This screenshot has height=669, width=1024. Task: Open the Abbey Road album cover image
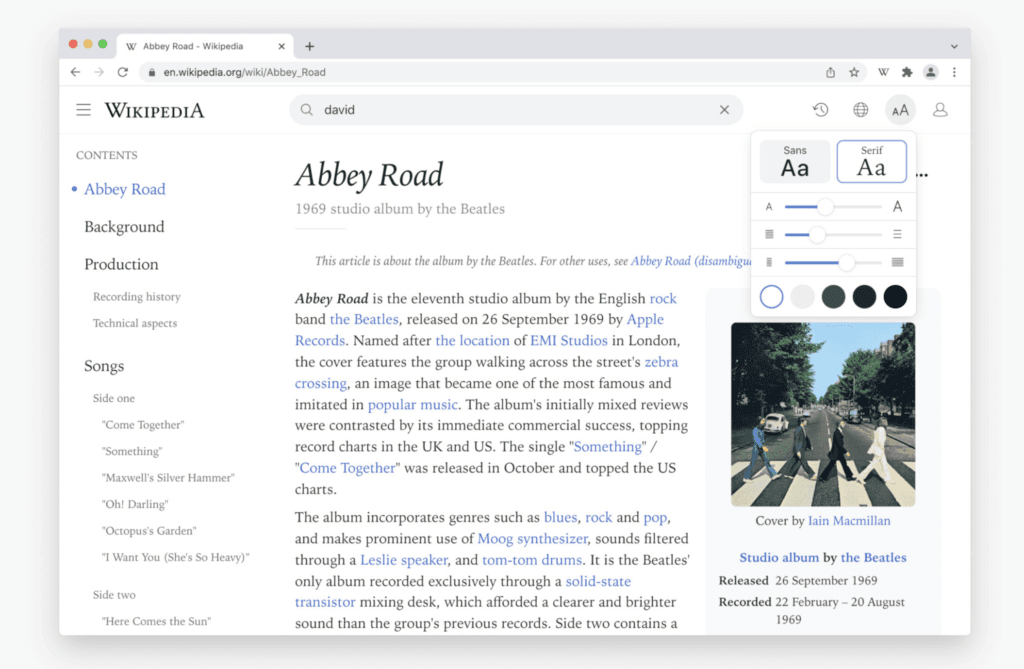point(823,414)
